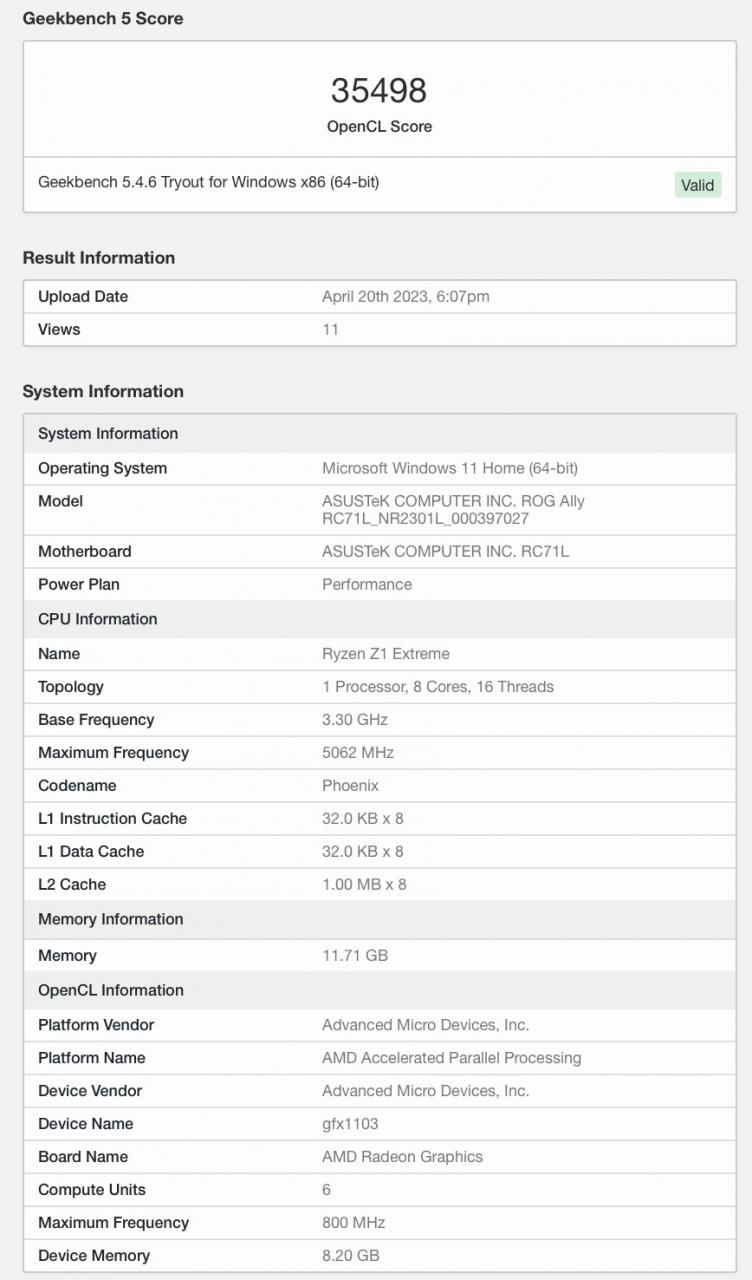Click the Codename value Phoenix
This screenshot has height=1280, width=752.
click(350, 785)
